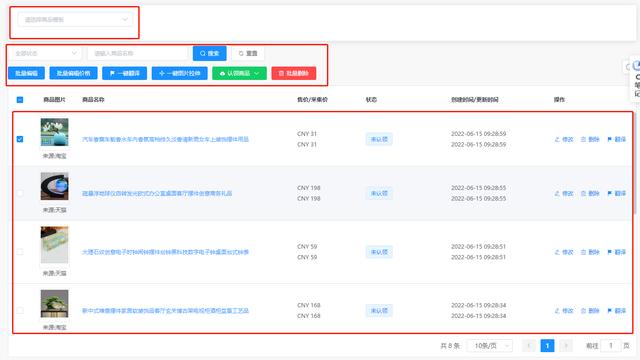Click the red Batch Delete button
The height and width of the screenshot is (360, 640).
click(294, 73)
